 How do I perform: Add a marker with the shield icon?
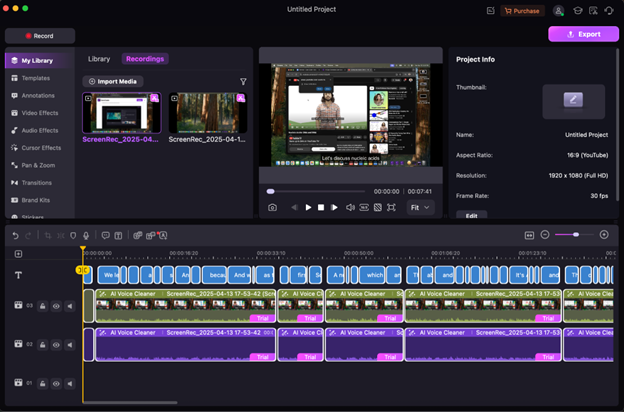click(73, 236)
